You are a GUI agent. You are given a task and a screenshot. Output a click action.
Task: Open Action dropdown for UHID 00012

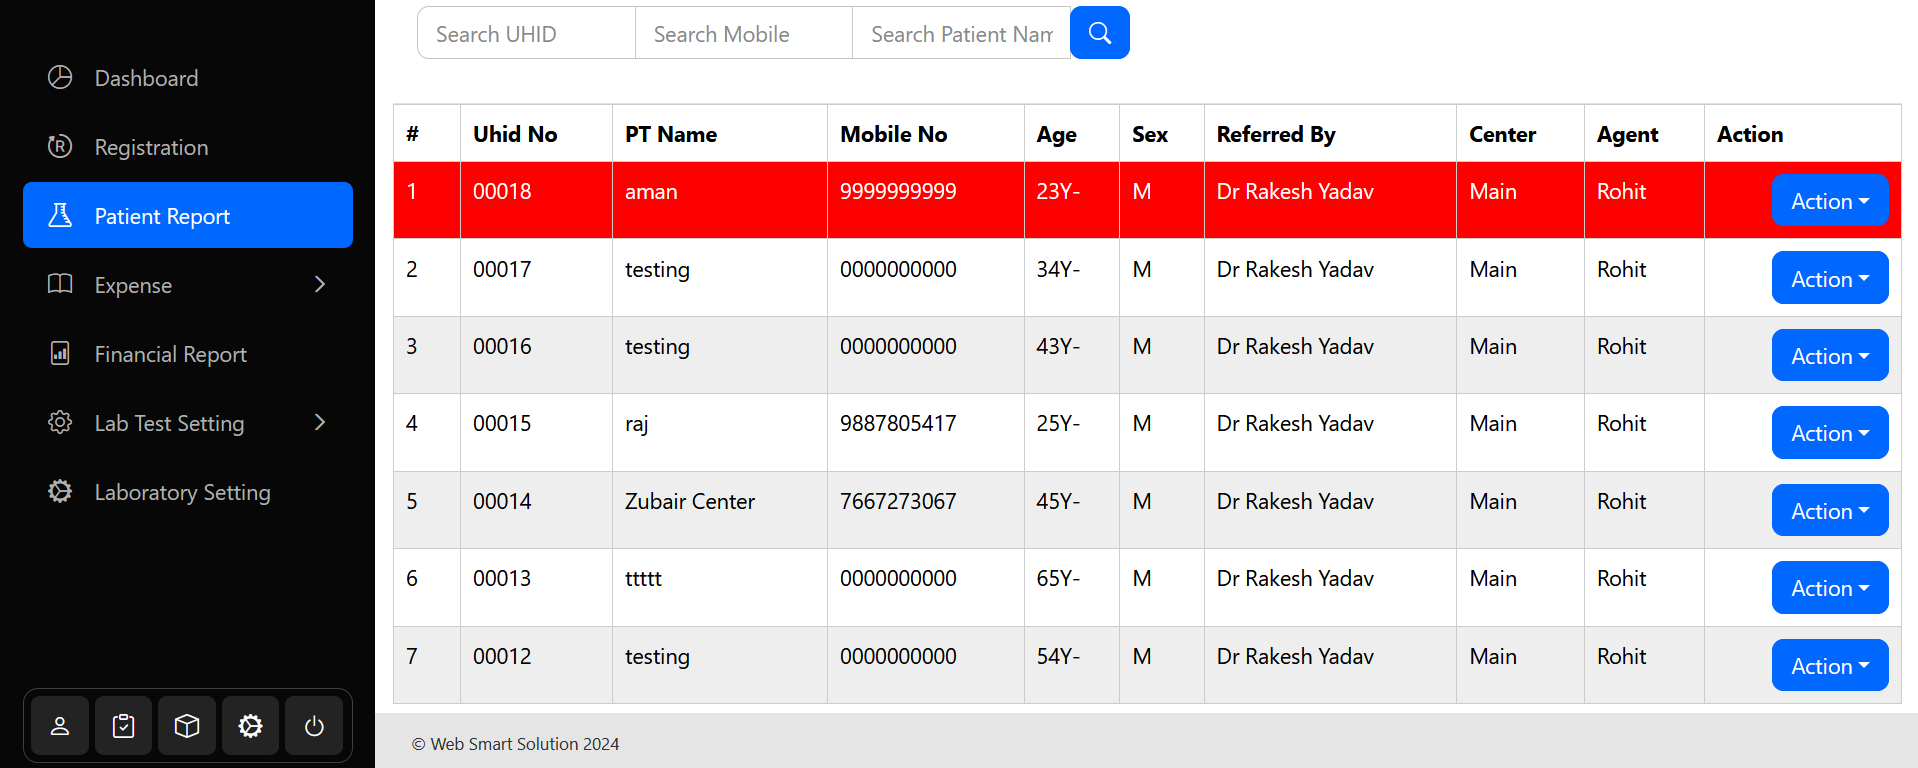tap(1830, 665)
